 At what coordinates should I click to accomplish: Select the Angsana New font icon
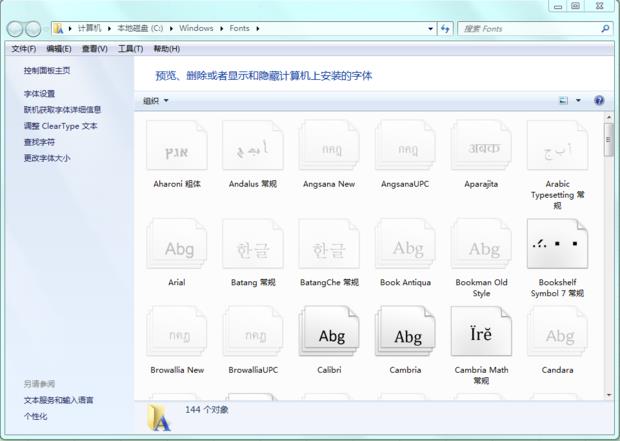(329, 145)
